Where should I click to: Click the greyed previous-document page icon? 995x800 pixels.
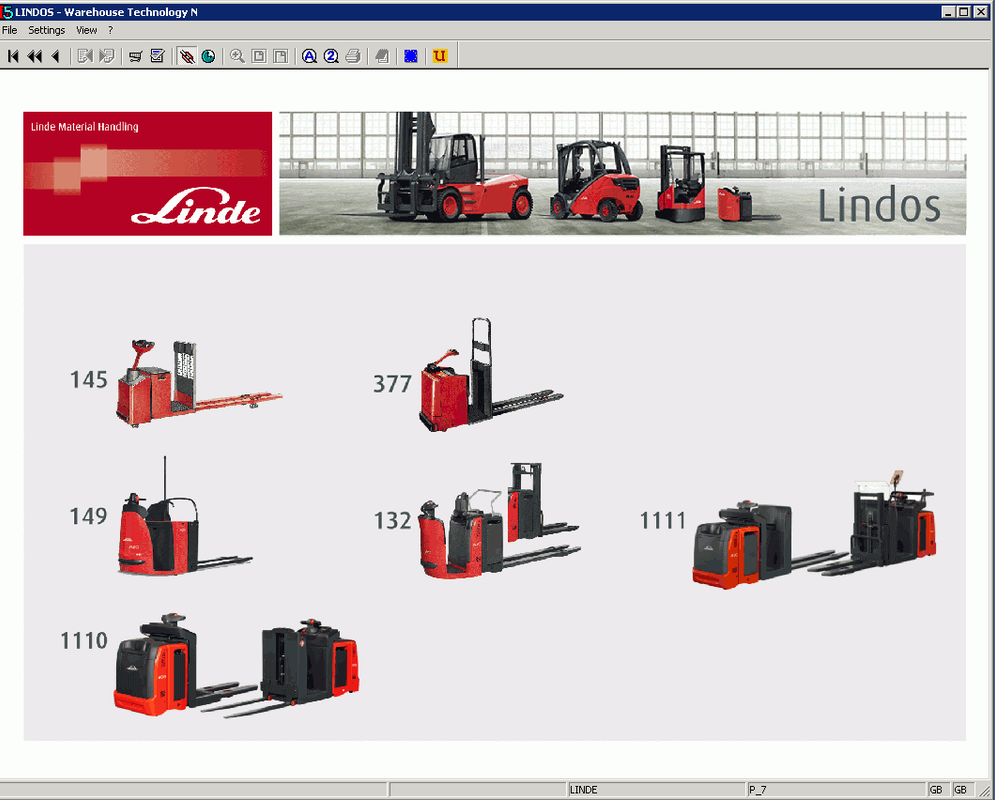(x=85, y=56)
